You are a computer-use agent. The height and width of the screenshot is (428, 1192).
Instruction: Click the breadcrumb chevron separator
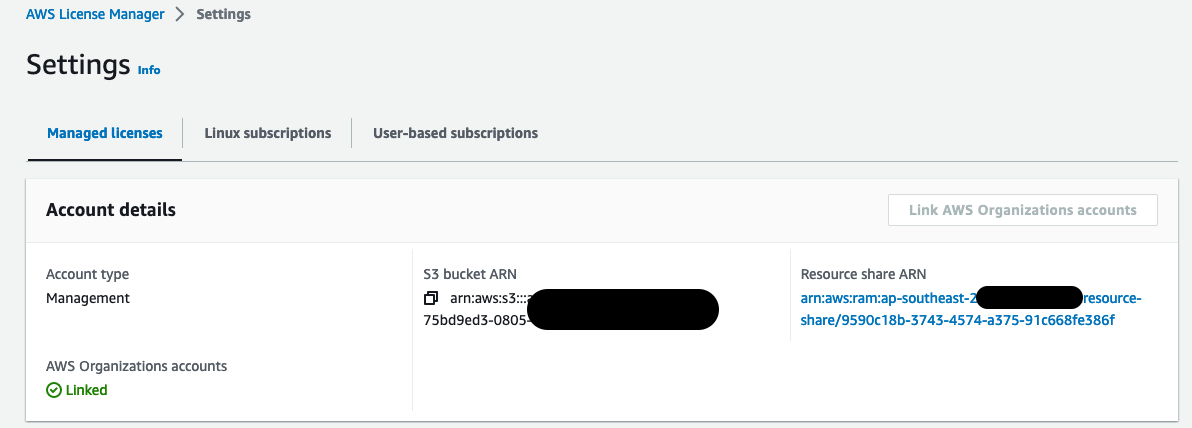(181, 15)
